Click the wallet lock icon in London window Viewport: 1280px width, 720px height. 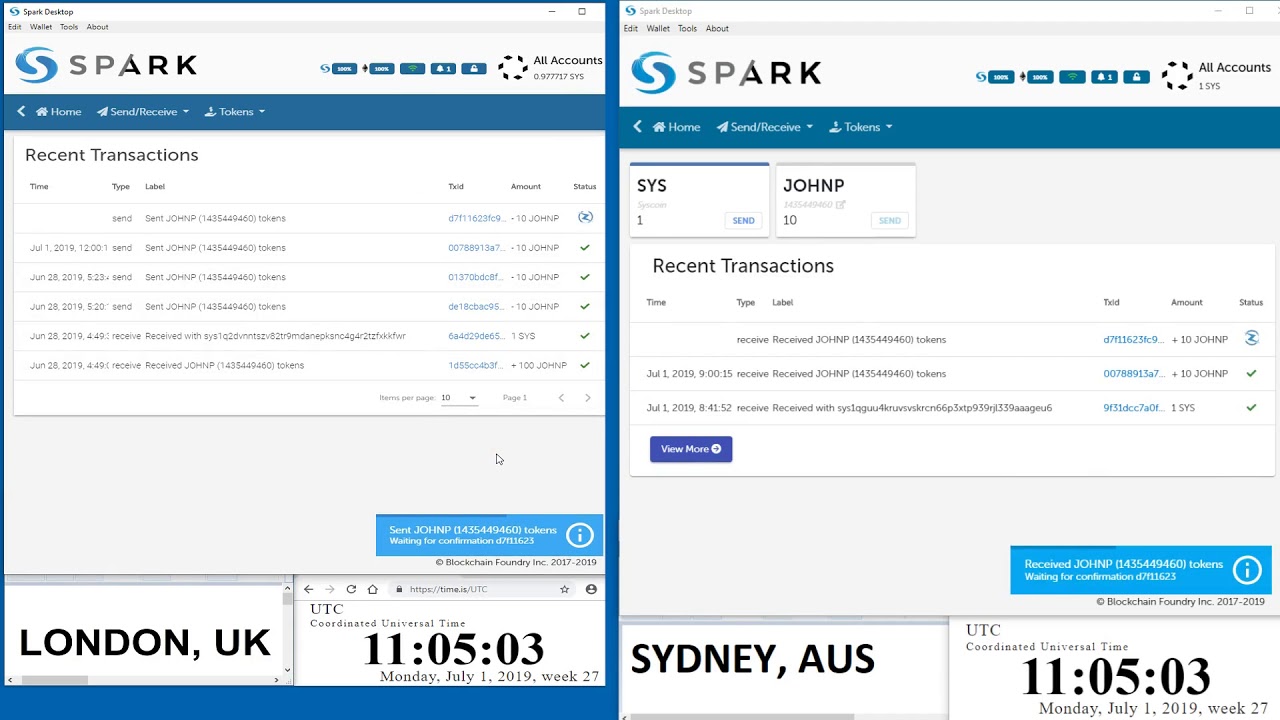474,69
